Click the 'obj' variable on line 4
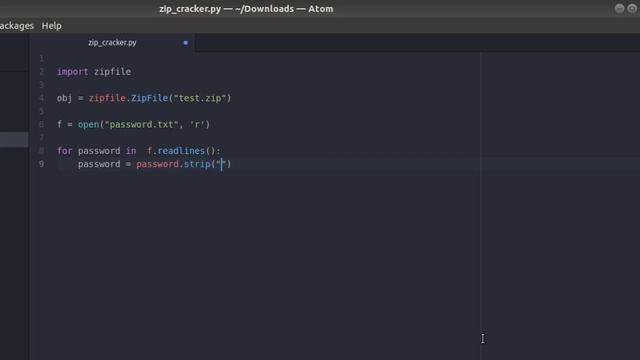 (64, 98)
